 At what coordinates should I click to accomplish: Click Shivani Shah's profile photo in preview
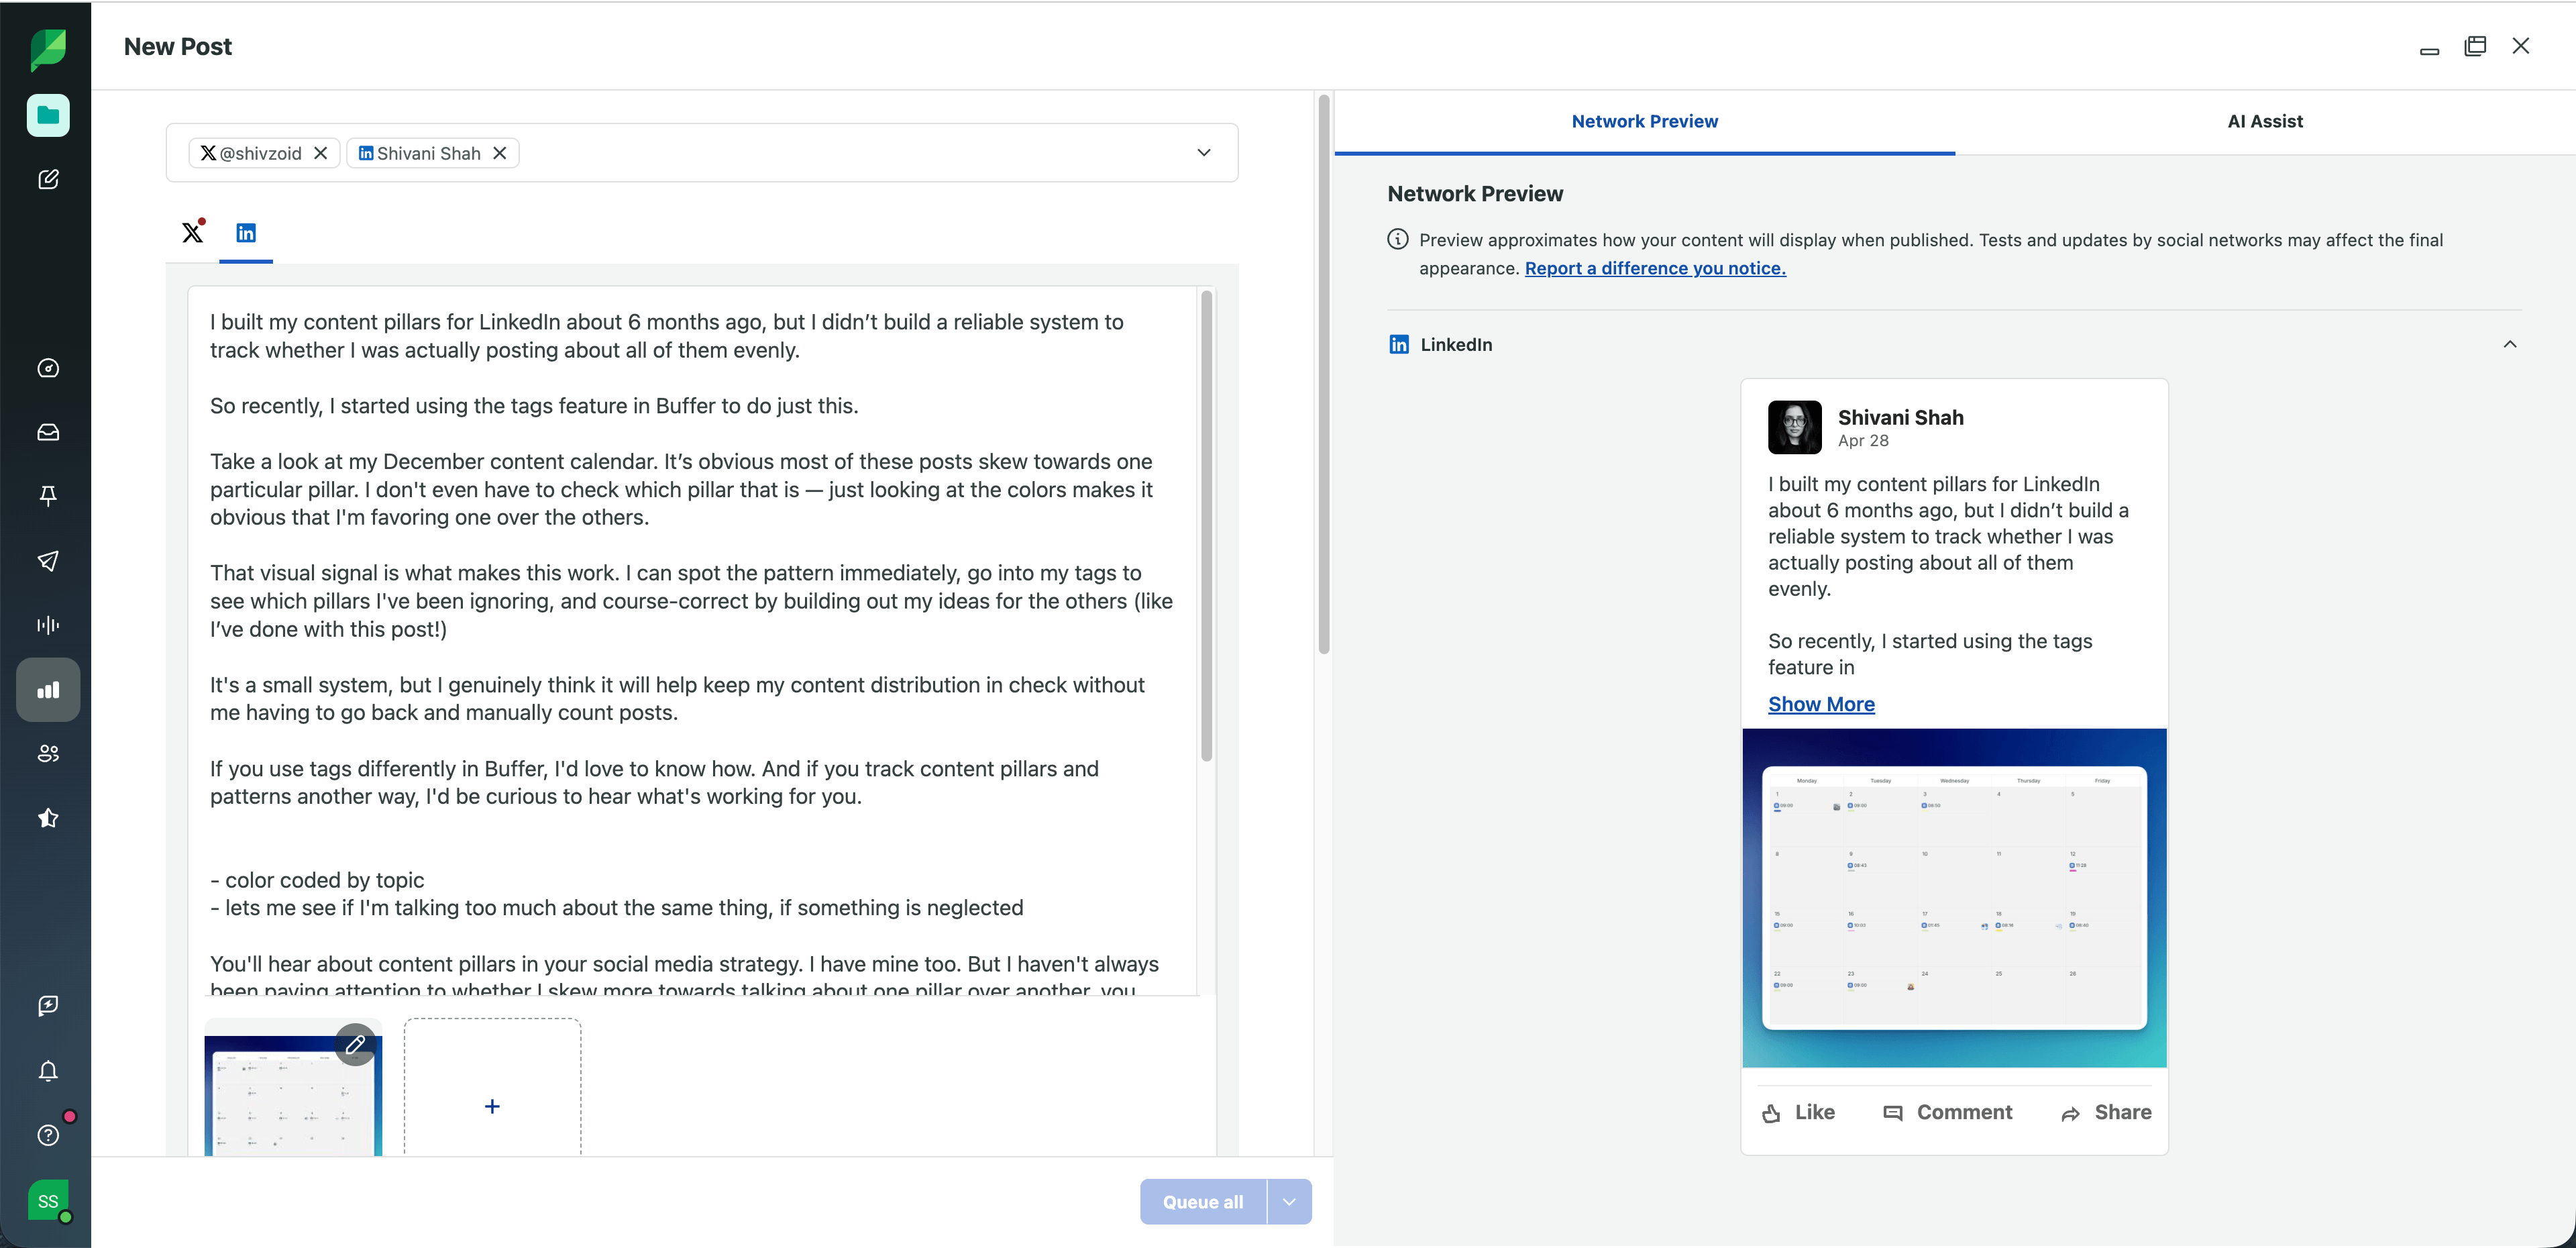pyautogui.click(x=1794, y=427)
